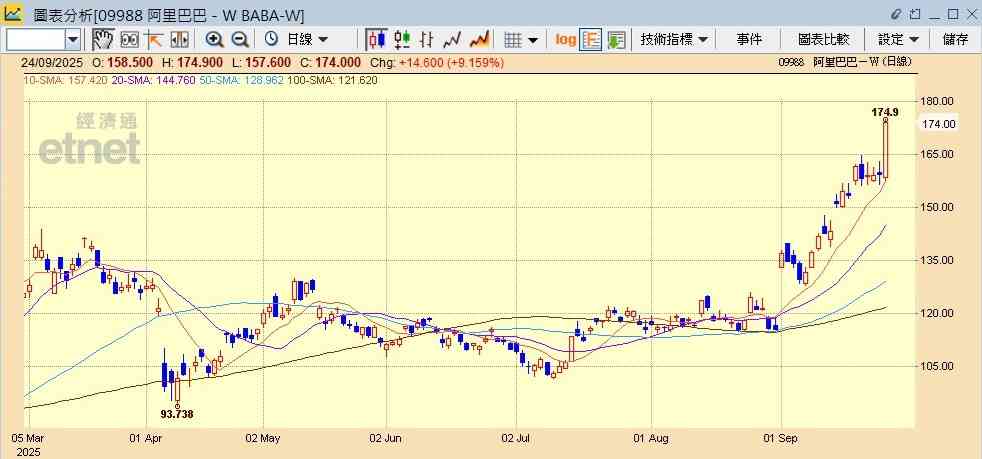This screenshot has width=982, height=459.
Task: Zoom in on the chart
Action: tap(214, 39)
